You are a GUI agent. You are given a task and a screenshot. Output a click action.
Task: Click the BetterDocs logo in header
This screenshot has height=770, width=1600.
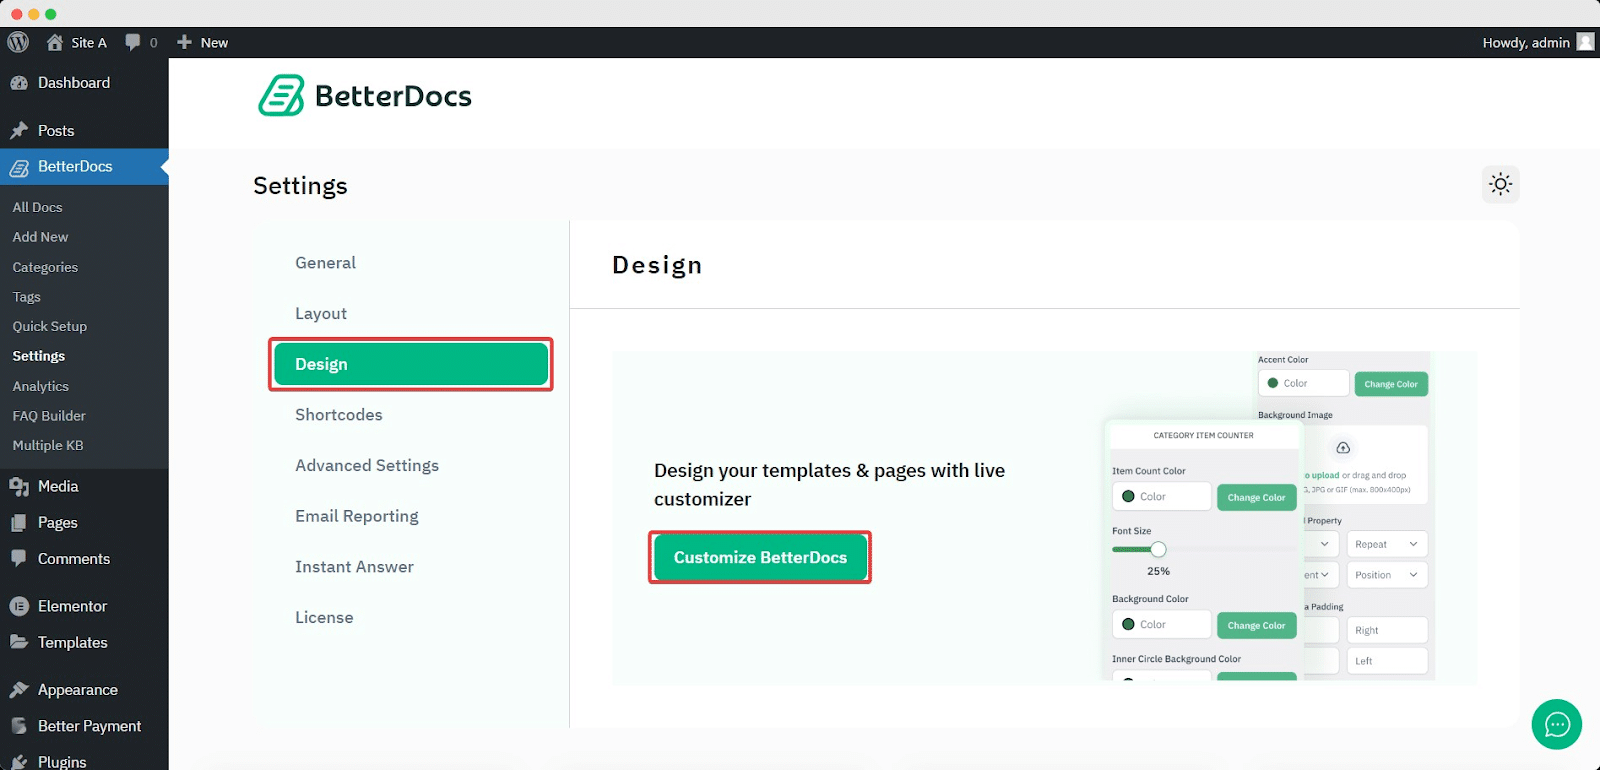coord(365,96)
